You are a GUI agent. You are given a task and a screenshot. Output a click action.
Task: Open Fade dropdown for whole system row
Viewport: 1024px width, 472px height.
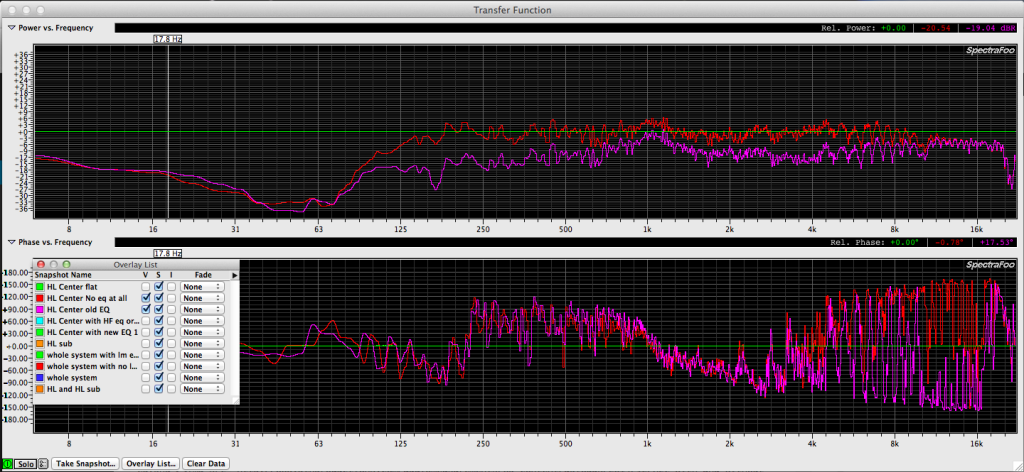[x=201, y=378]
